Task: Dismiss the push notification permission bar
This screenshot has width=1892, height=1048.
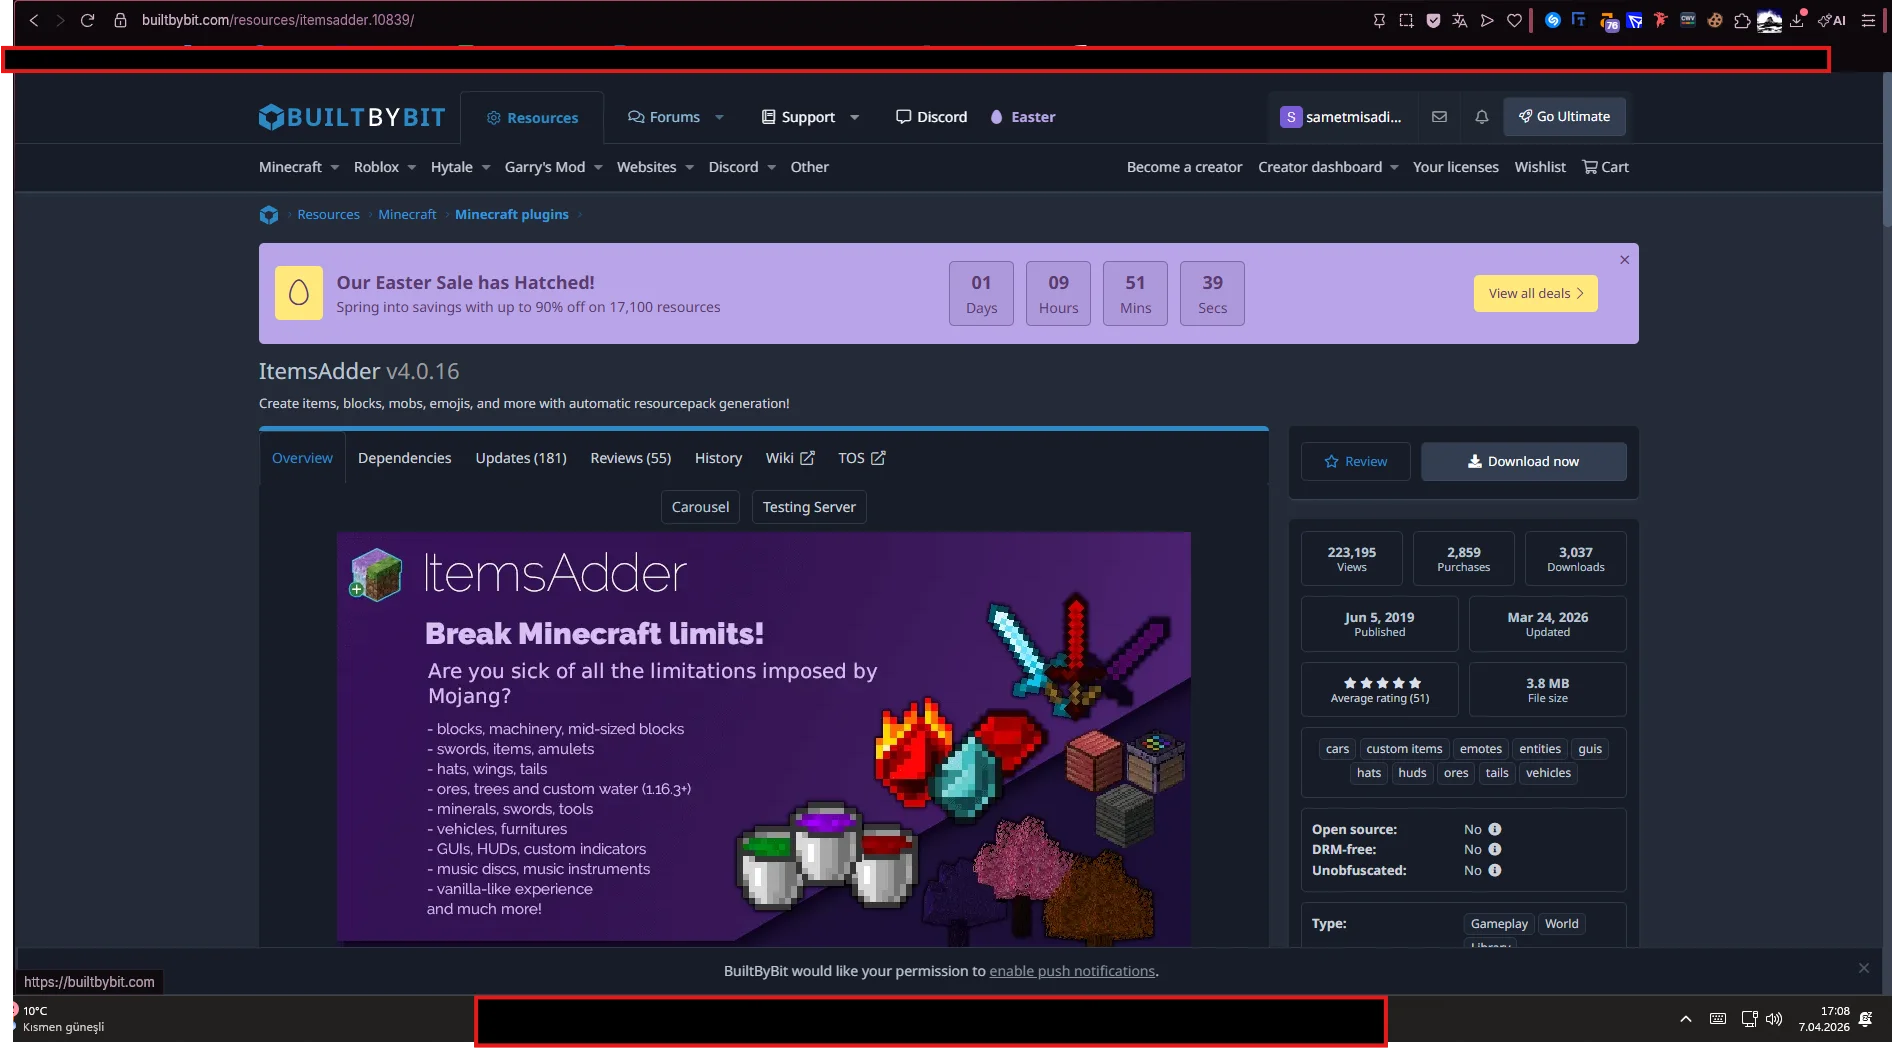Action: 1864,968
